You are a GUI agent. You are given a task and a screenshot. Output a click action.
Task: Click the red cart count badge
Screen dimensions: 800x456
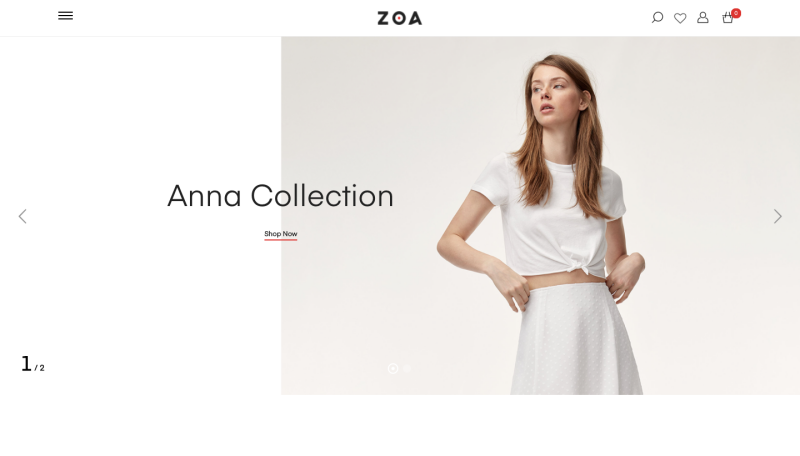(736, 13)
